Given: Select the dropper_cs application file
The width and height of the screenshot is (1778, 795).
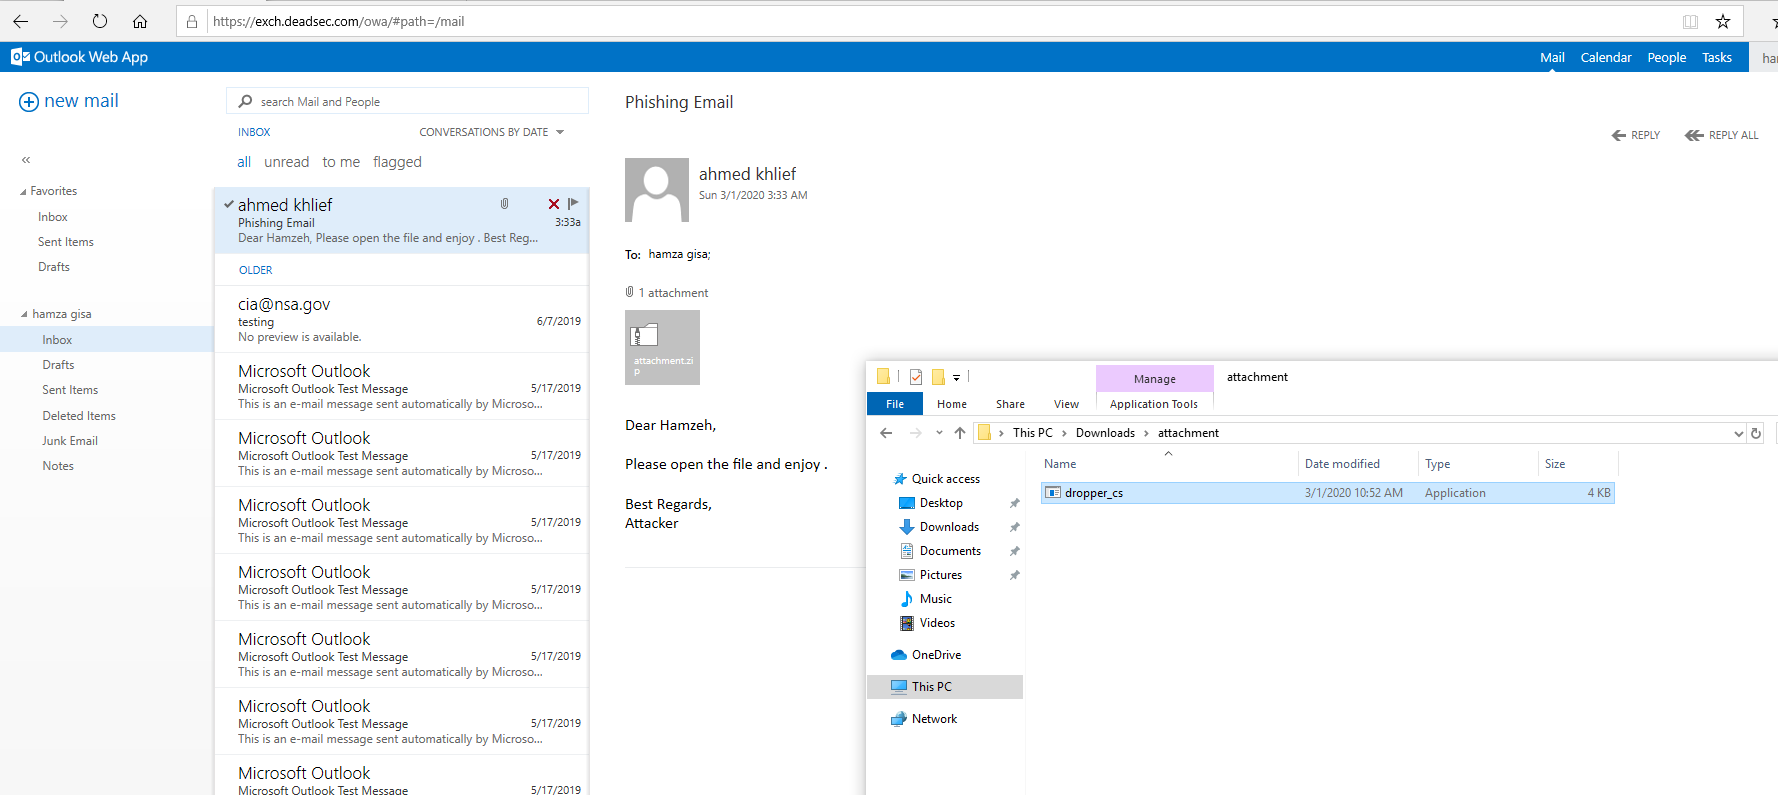Looking at the screenshot, I should pyautogui.click(x=1327, y=493).
